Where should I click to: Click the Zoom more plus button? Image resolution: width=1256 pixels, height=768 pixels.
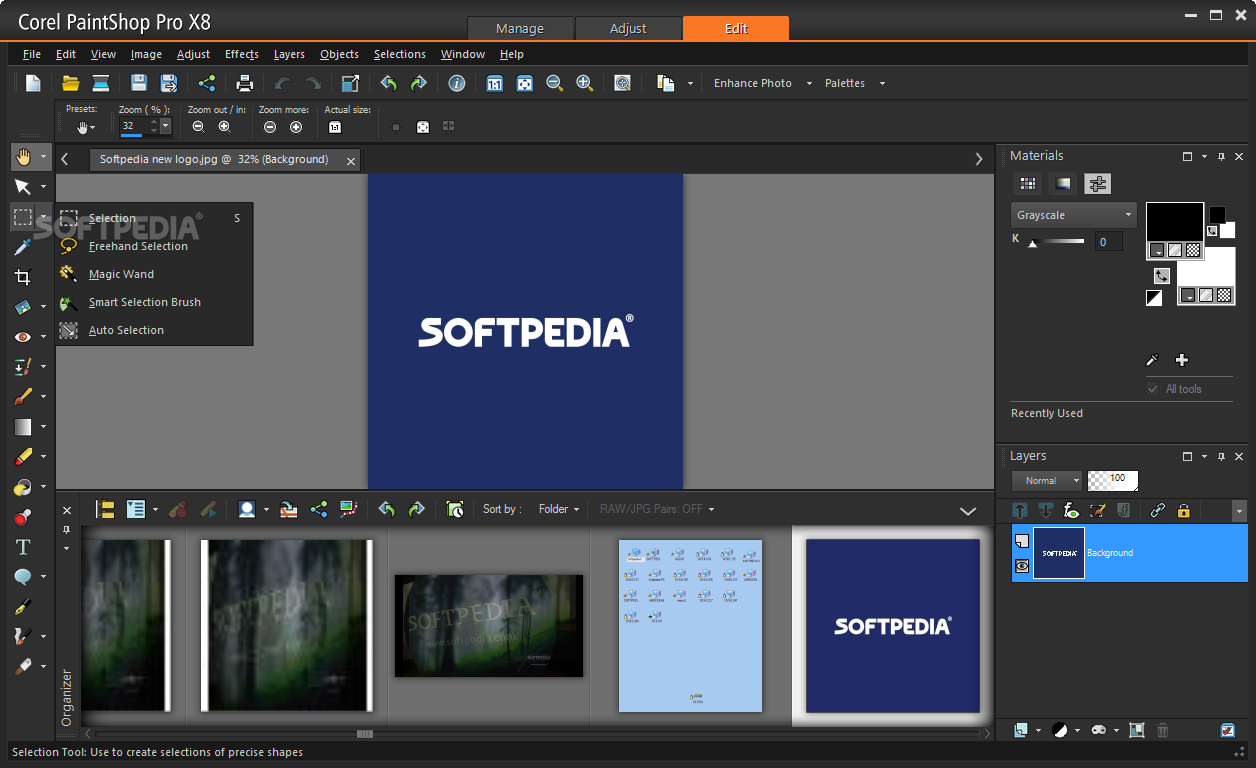tap(296, 127)
